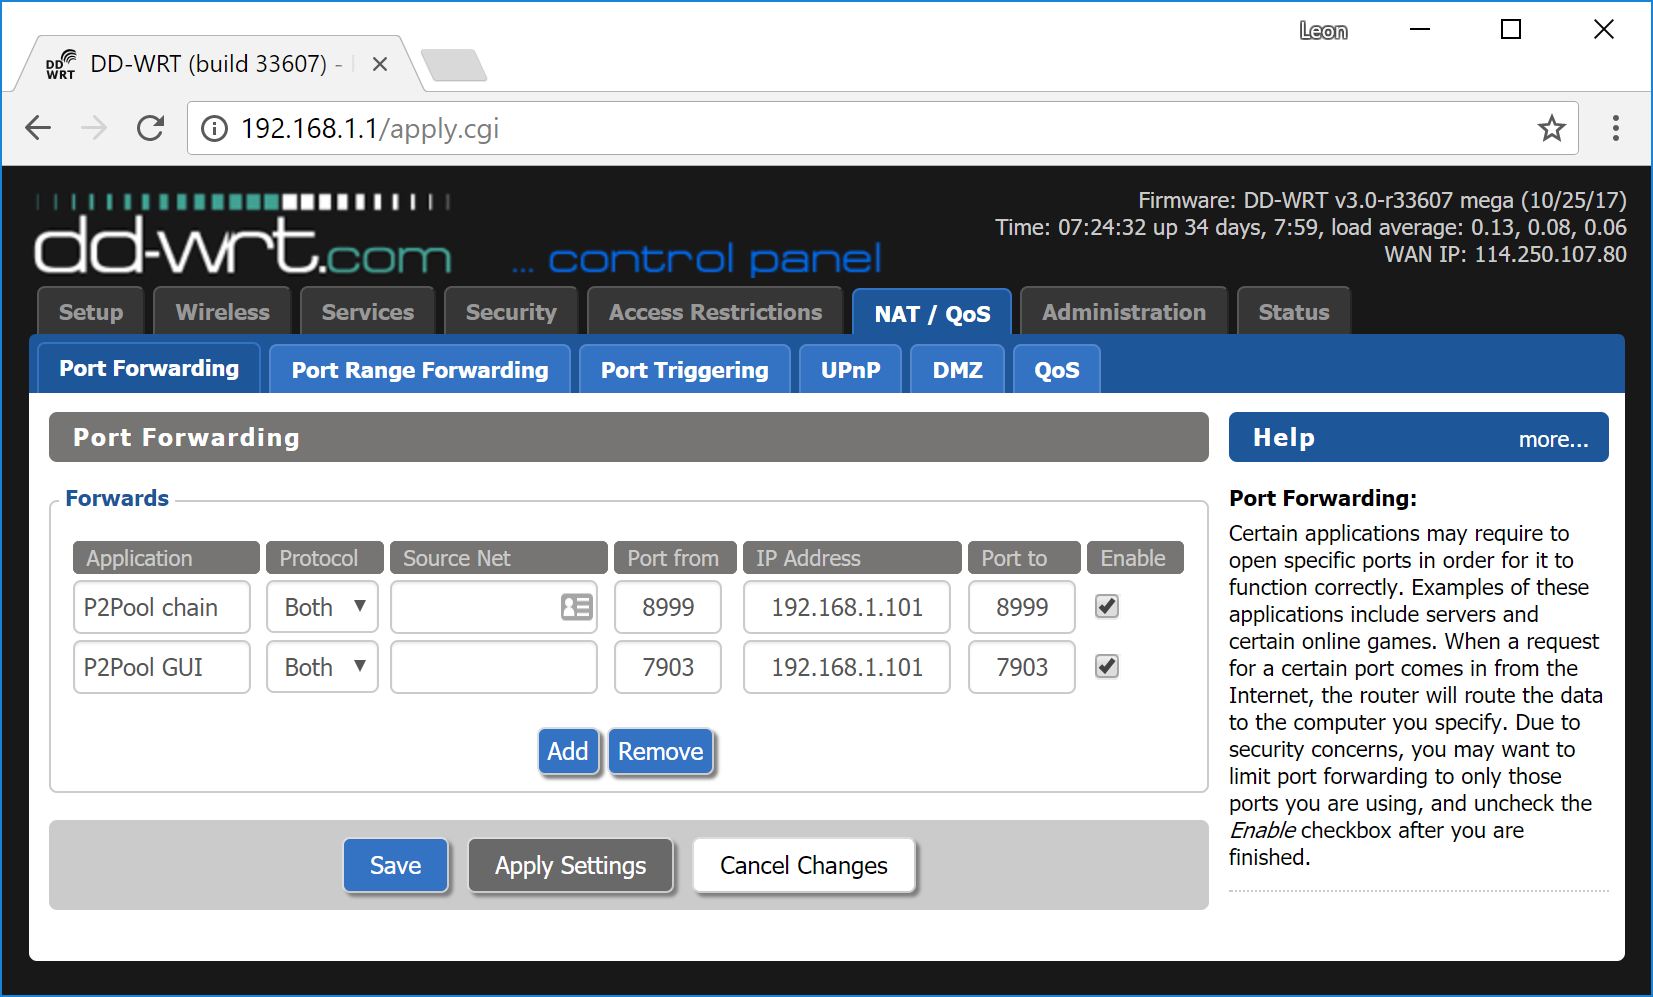The height and width of the screenshot is (997, 1653).
Task: Disable the P2Pool chain forward checkbox
Action: click(1106, 607)
